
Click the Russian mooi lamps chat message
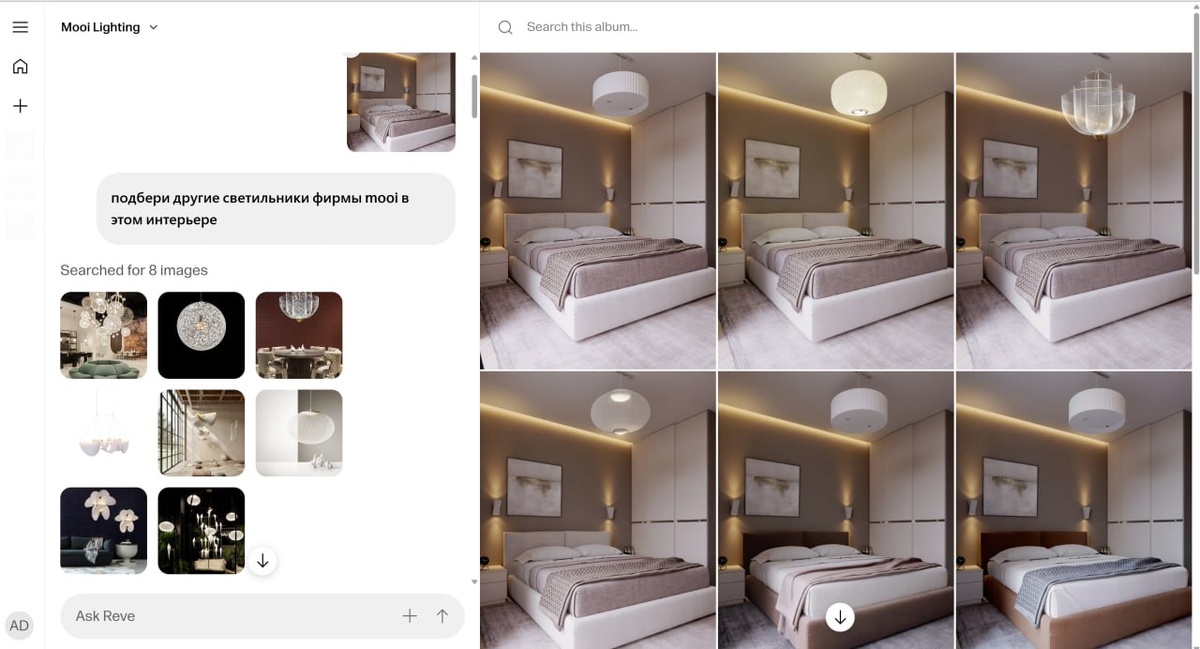point(276,209)
